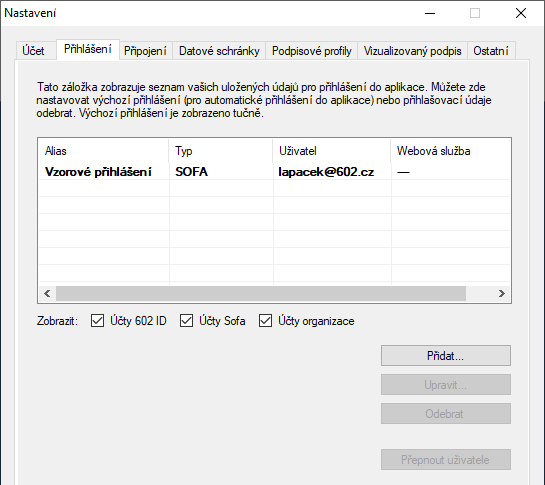Open the Podpisové profily tab
This screenshot has width=545, height=485.
coord(312,51)
